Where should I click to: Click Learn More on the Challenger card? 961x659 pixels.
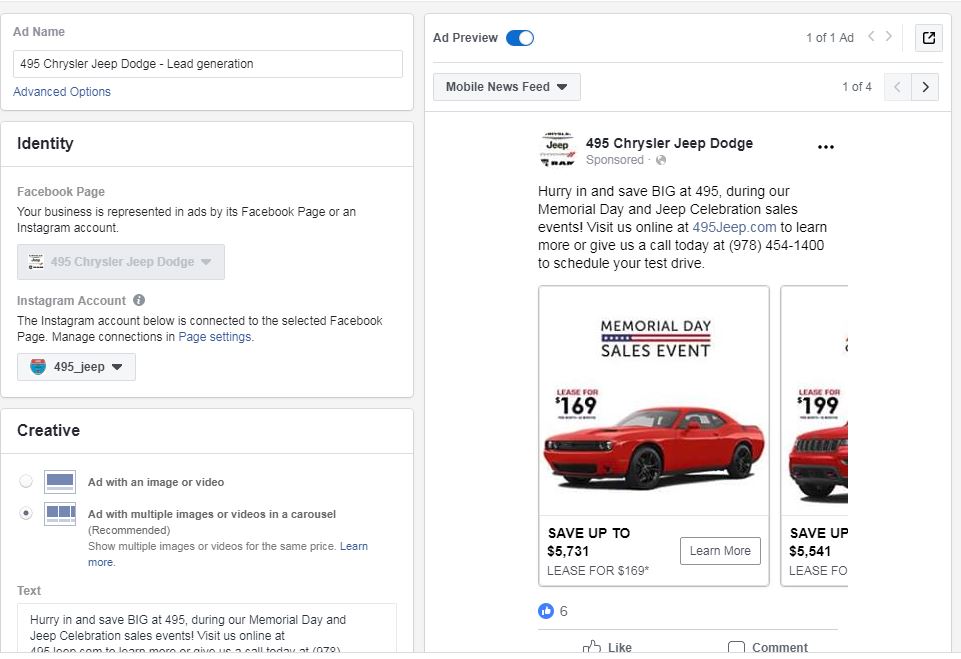(x=720, y=550)
